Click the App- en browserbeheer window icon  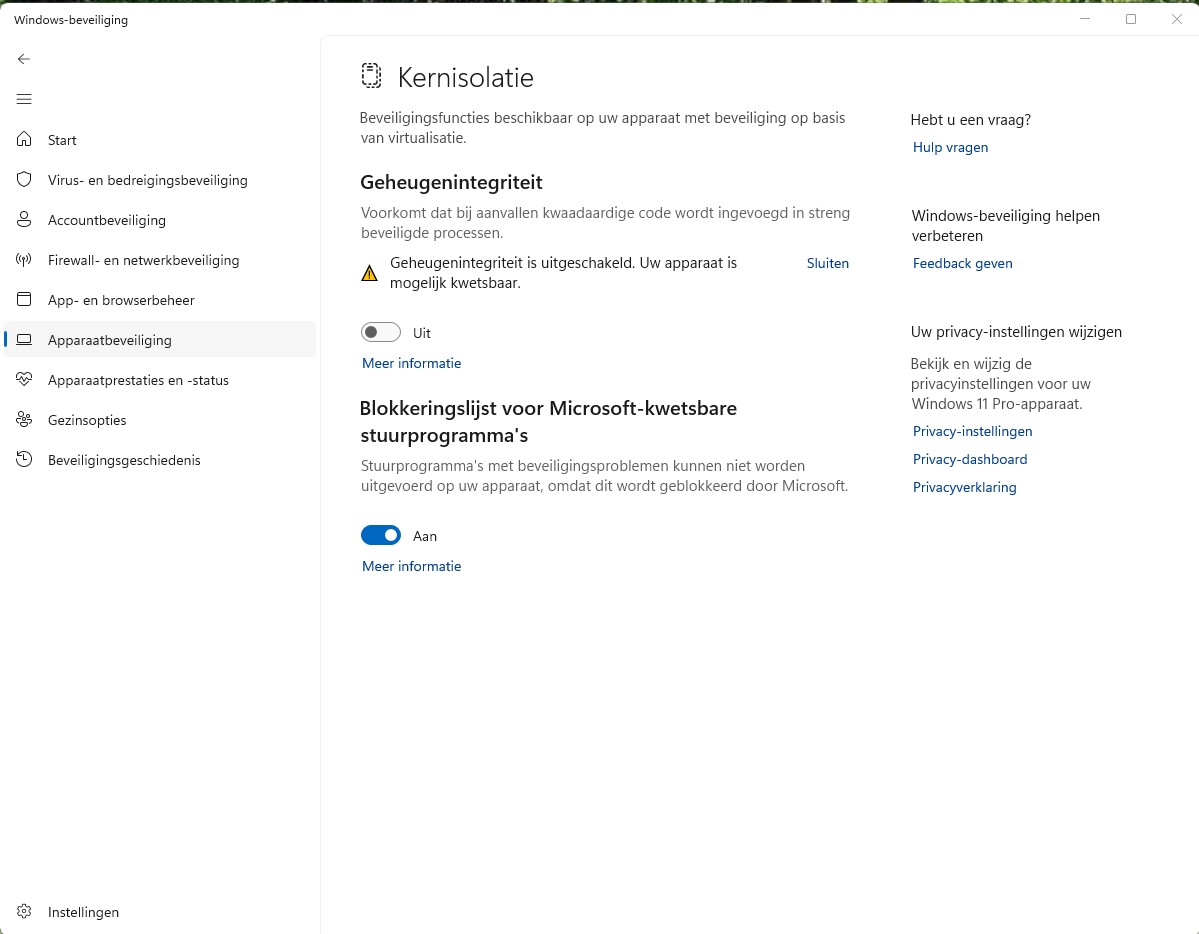(24, 300)
